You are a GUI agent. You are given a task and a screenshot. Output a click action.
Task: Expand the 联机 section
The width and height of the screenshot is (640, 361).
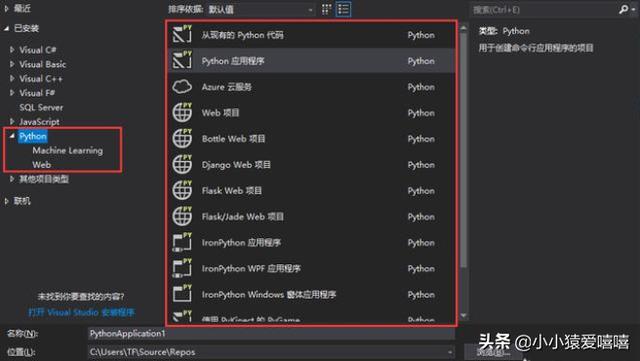tap(6, 201)
